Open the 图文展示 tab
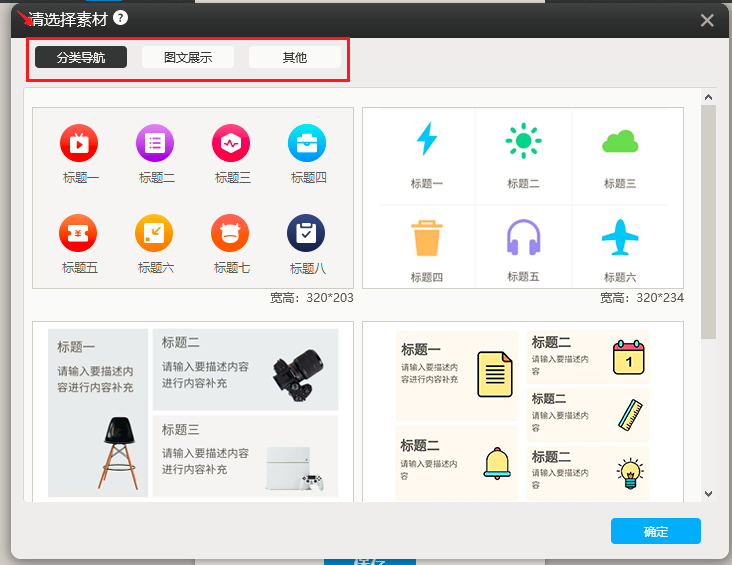The width and height of the screenshot is (732, 565). coord(188,57)
